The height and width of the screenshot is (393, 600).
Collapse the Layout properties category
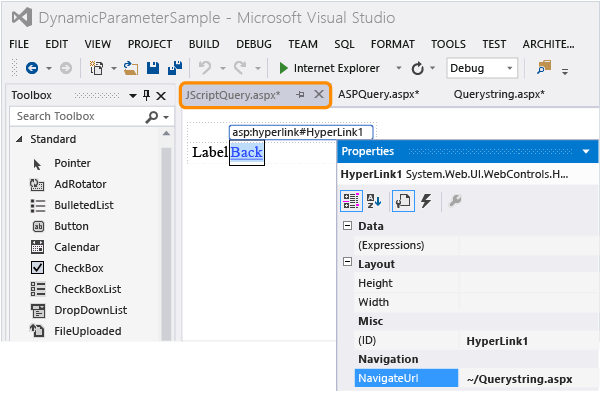tap(347, 263)
